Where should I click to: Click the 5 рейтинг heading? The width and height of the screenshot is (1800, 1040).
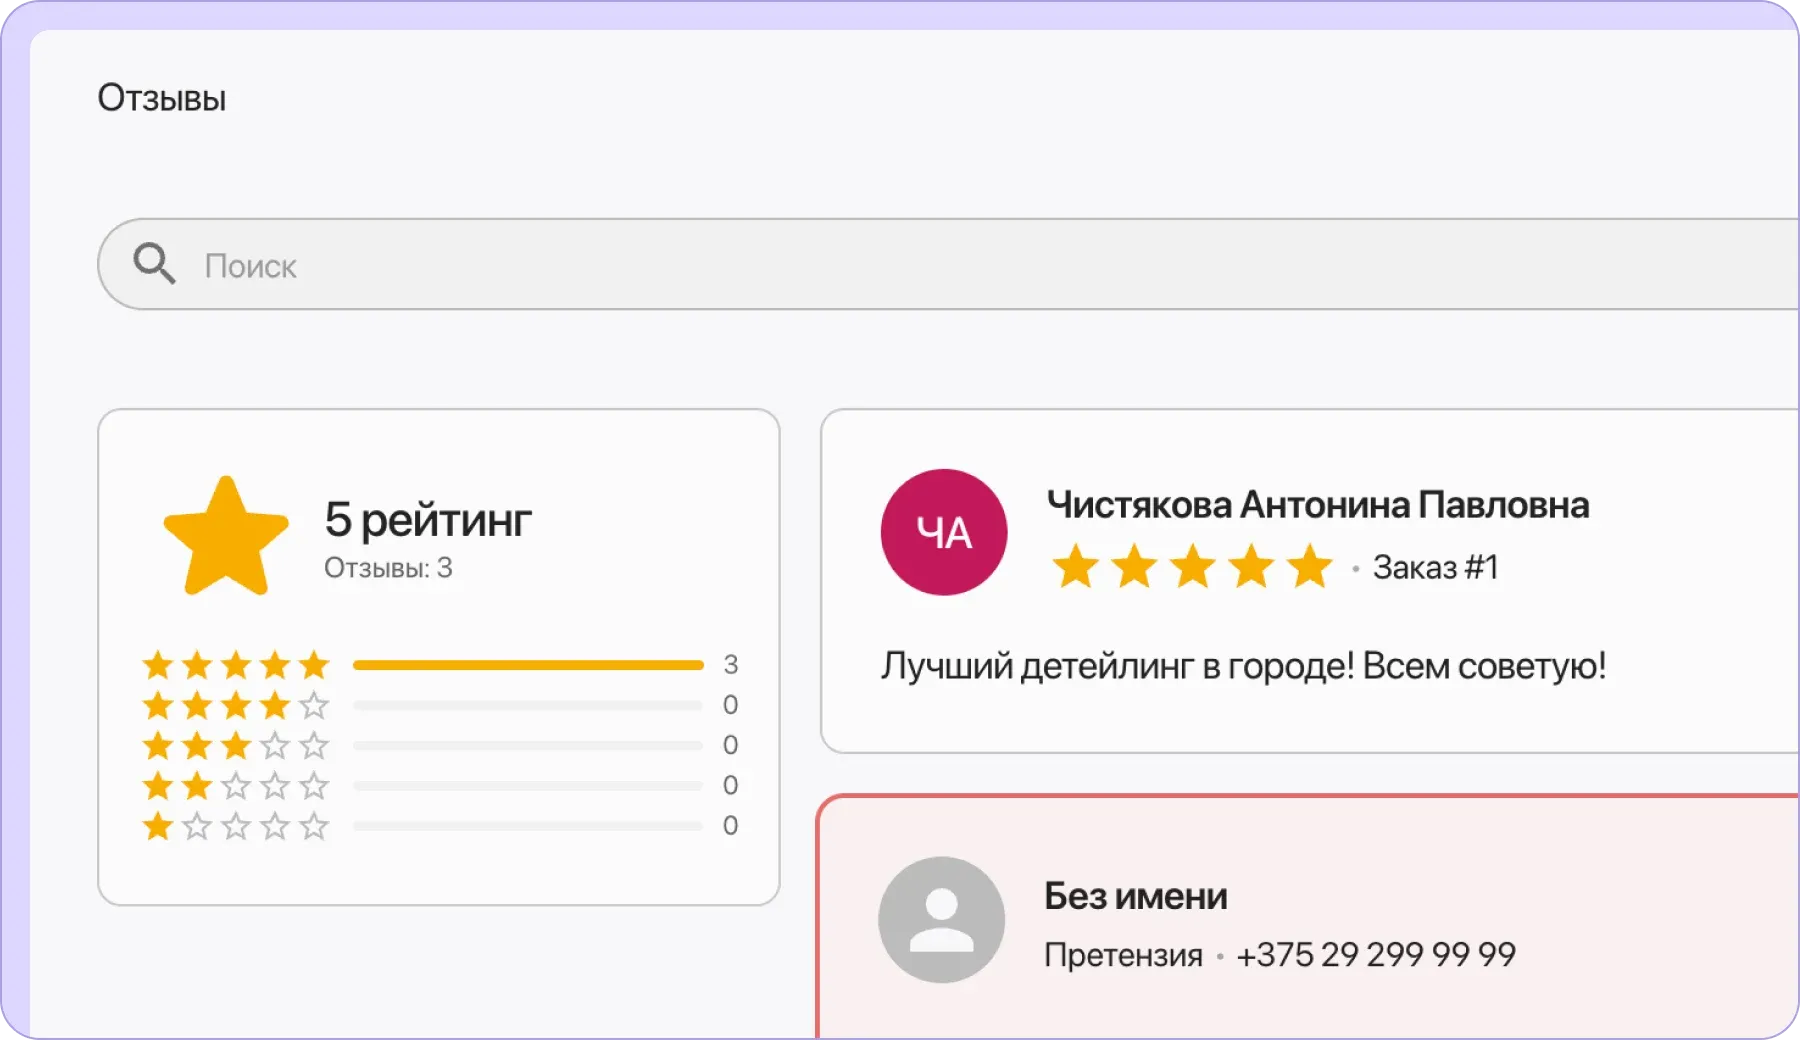[x=428, y=520]
